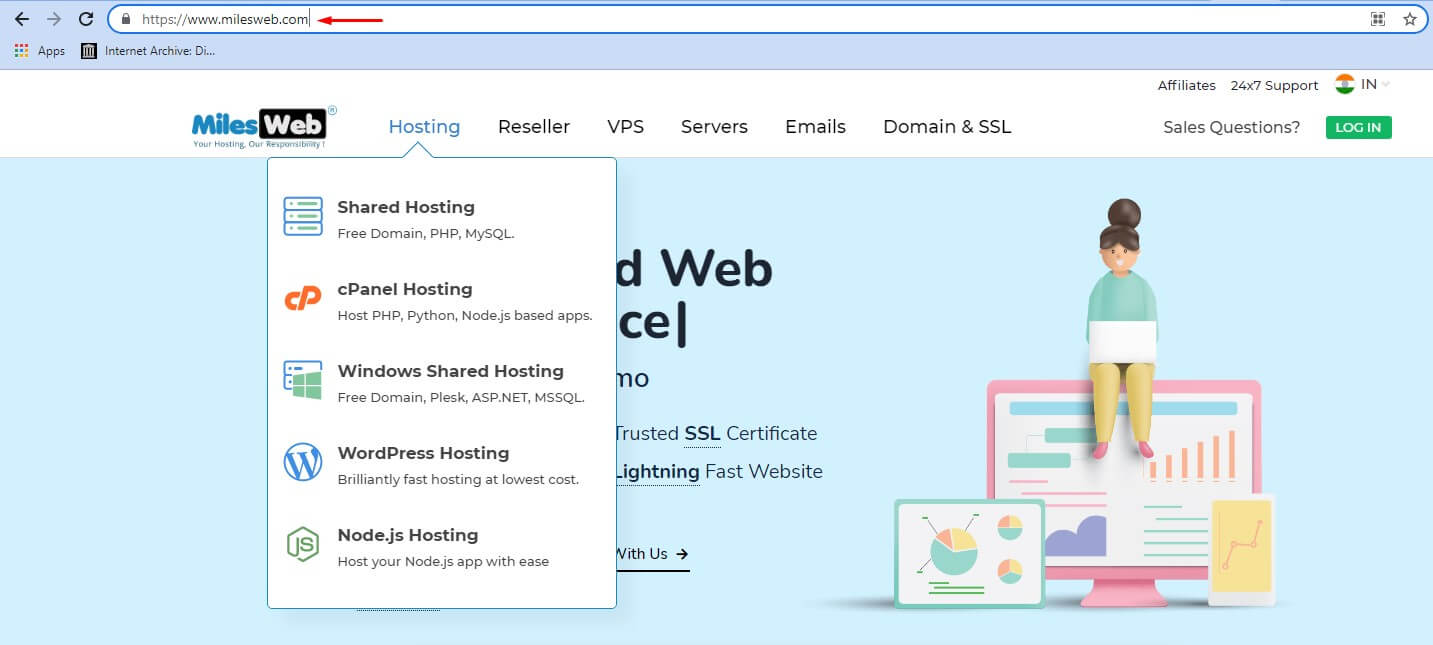Click the browser forward arrow
Image resolution: width=1433 pixels, height=645 pixels.
54,19
